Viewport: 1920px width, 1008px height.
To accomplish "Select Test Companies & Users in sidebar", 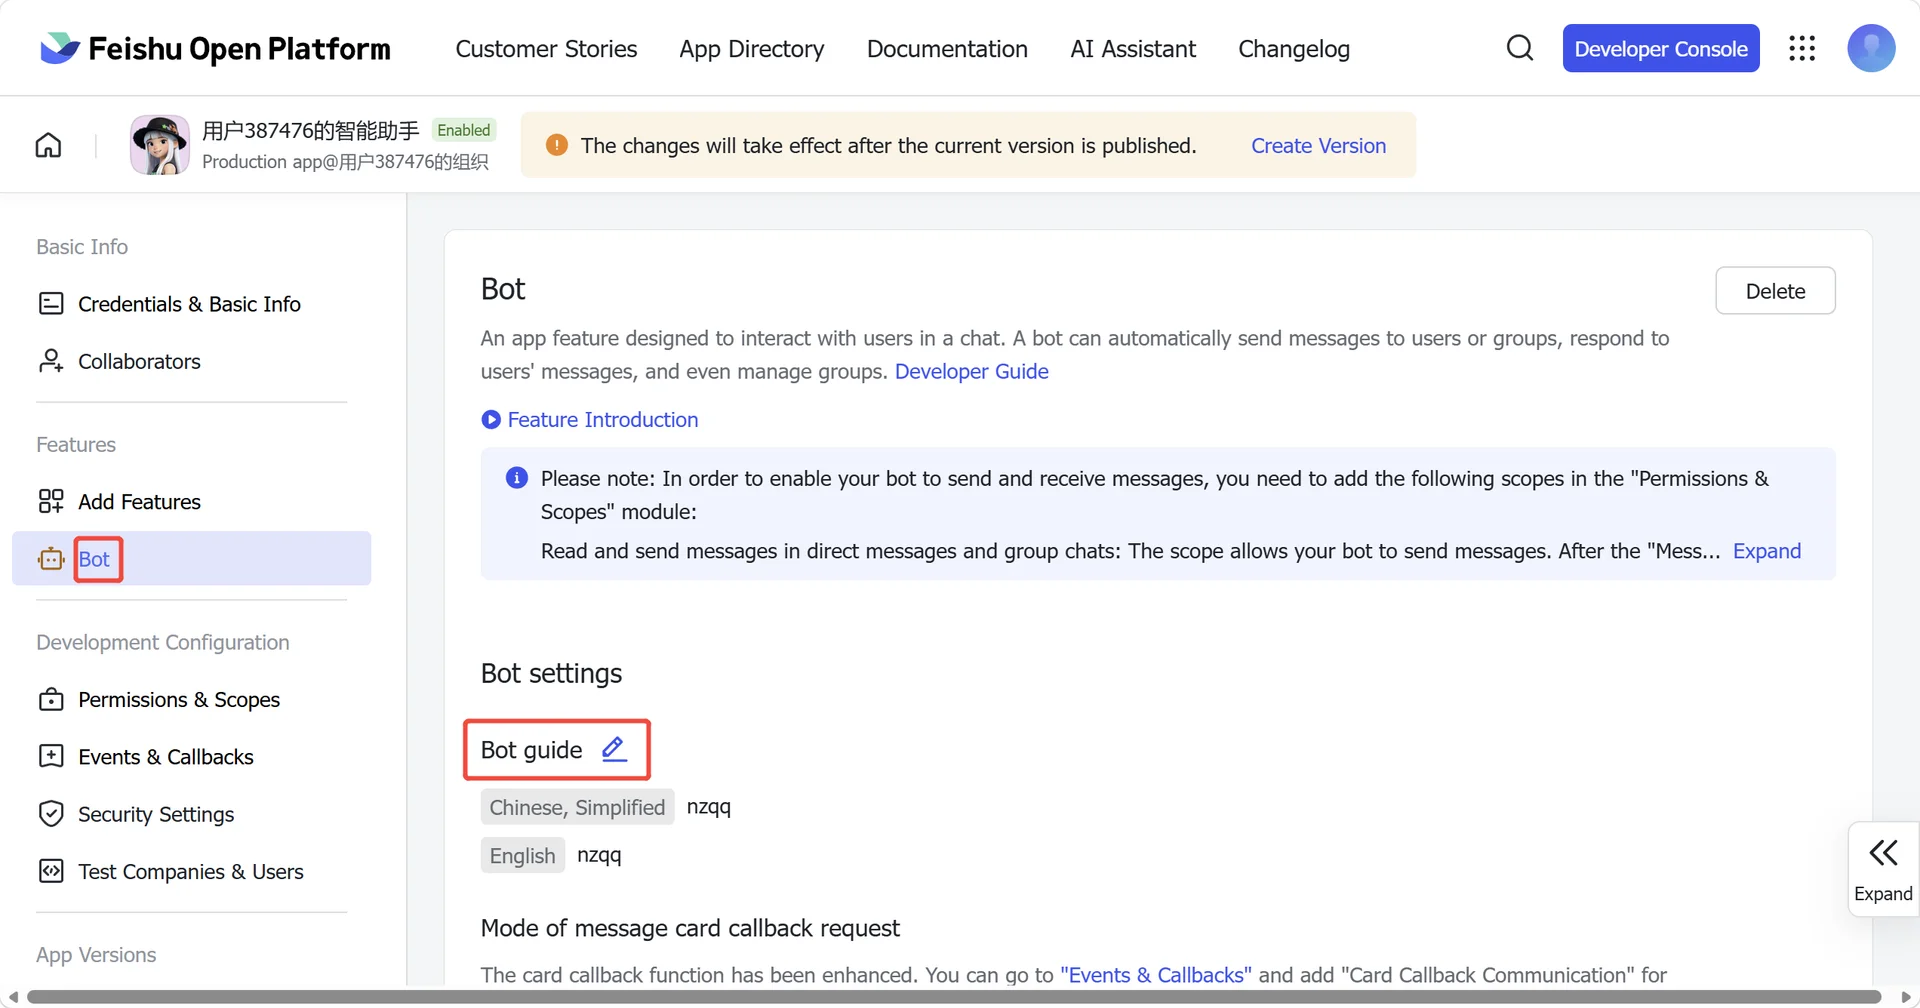I will click(191, 871).
